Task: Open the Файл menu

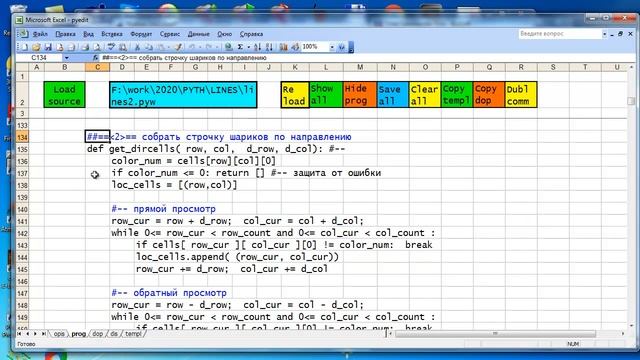Action: tap(40, 34)
